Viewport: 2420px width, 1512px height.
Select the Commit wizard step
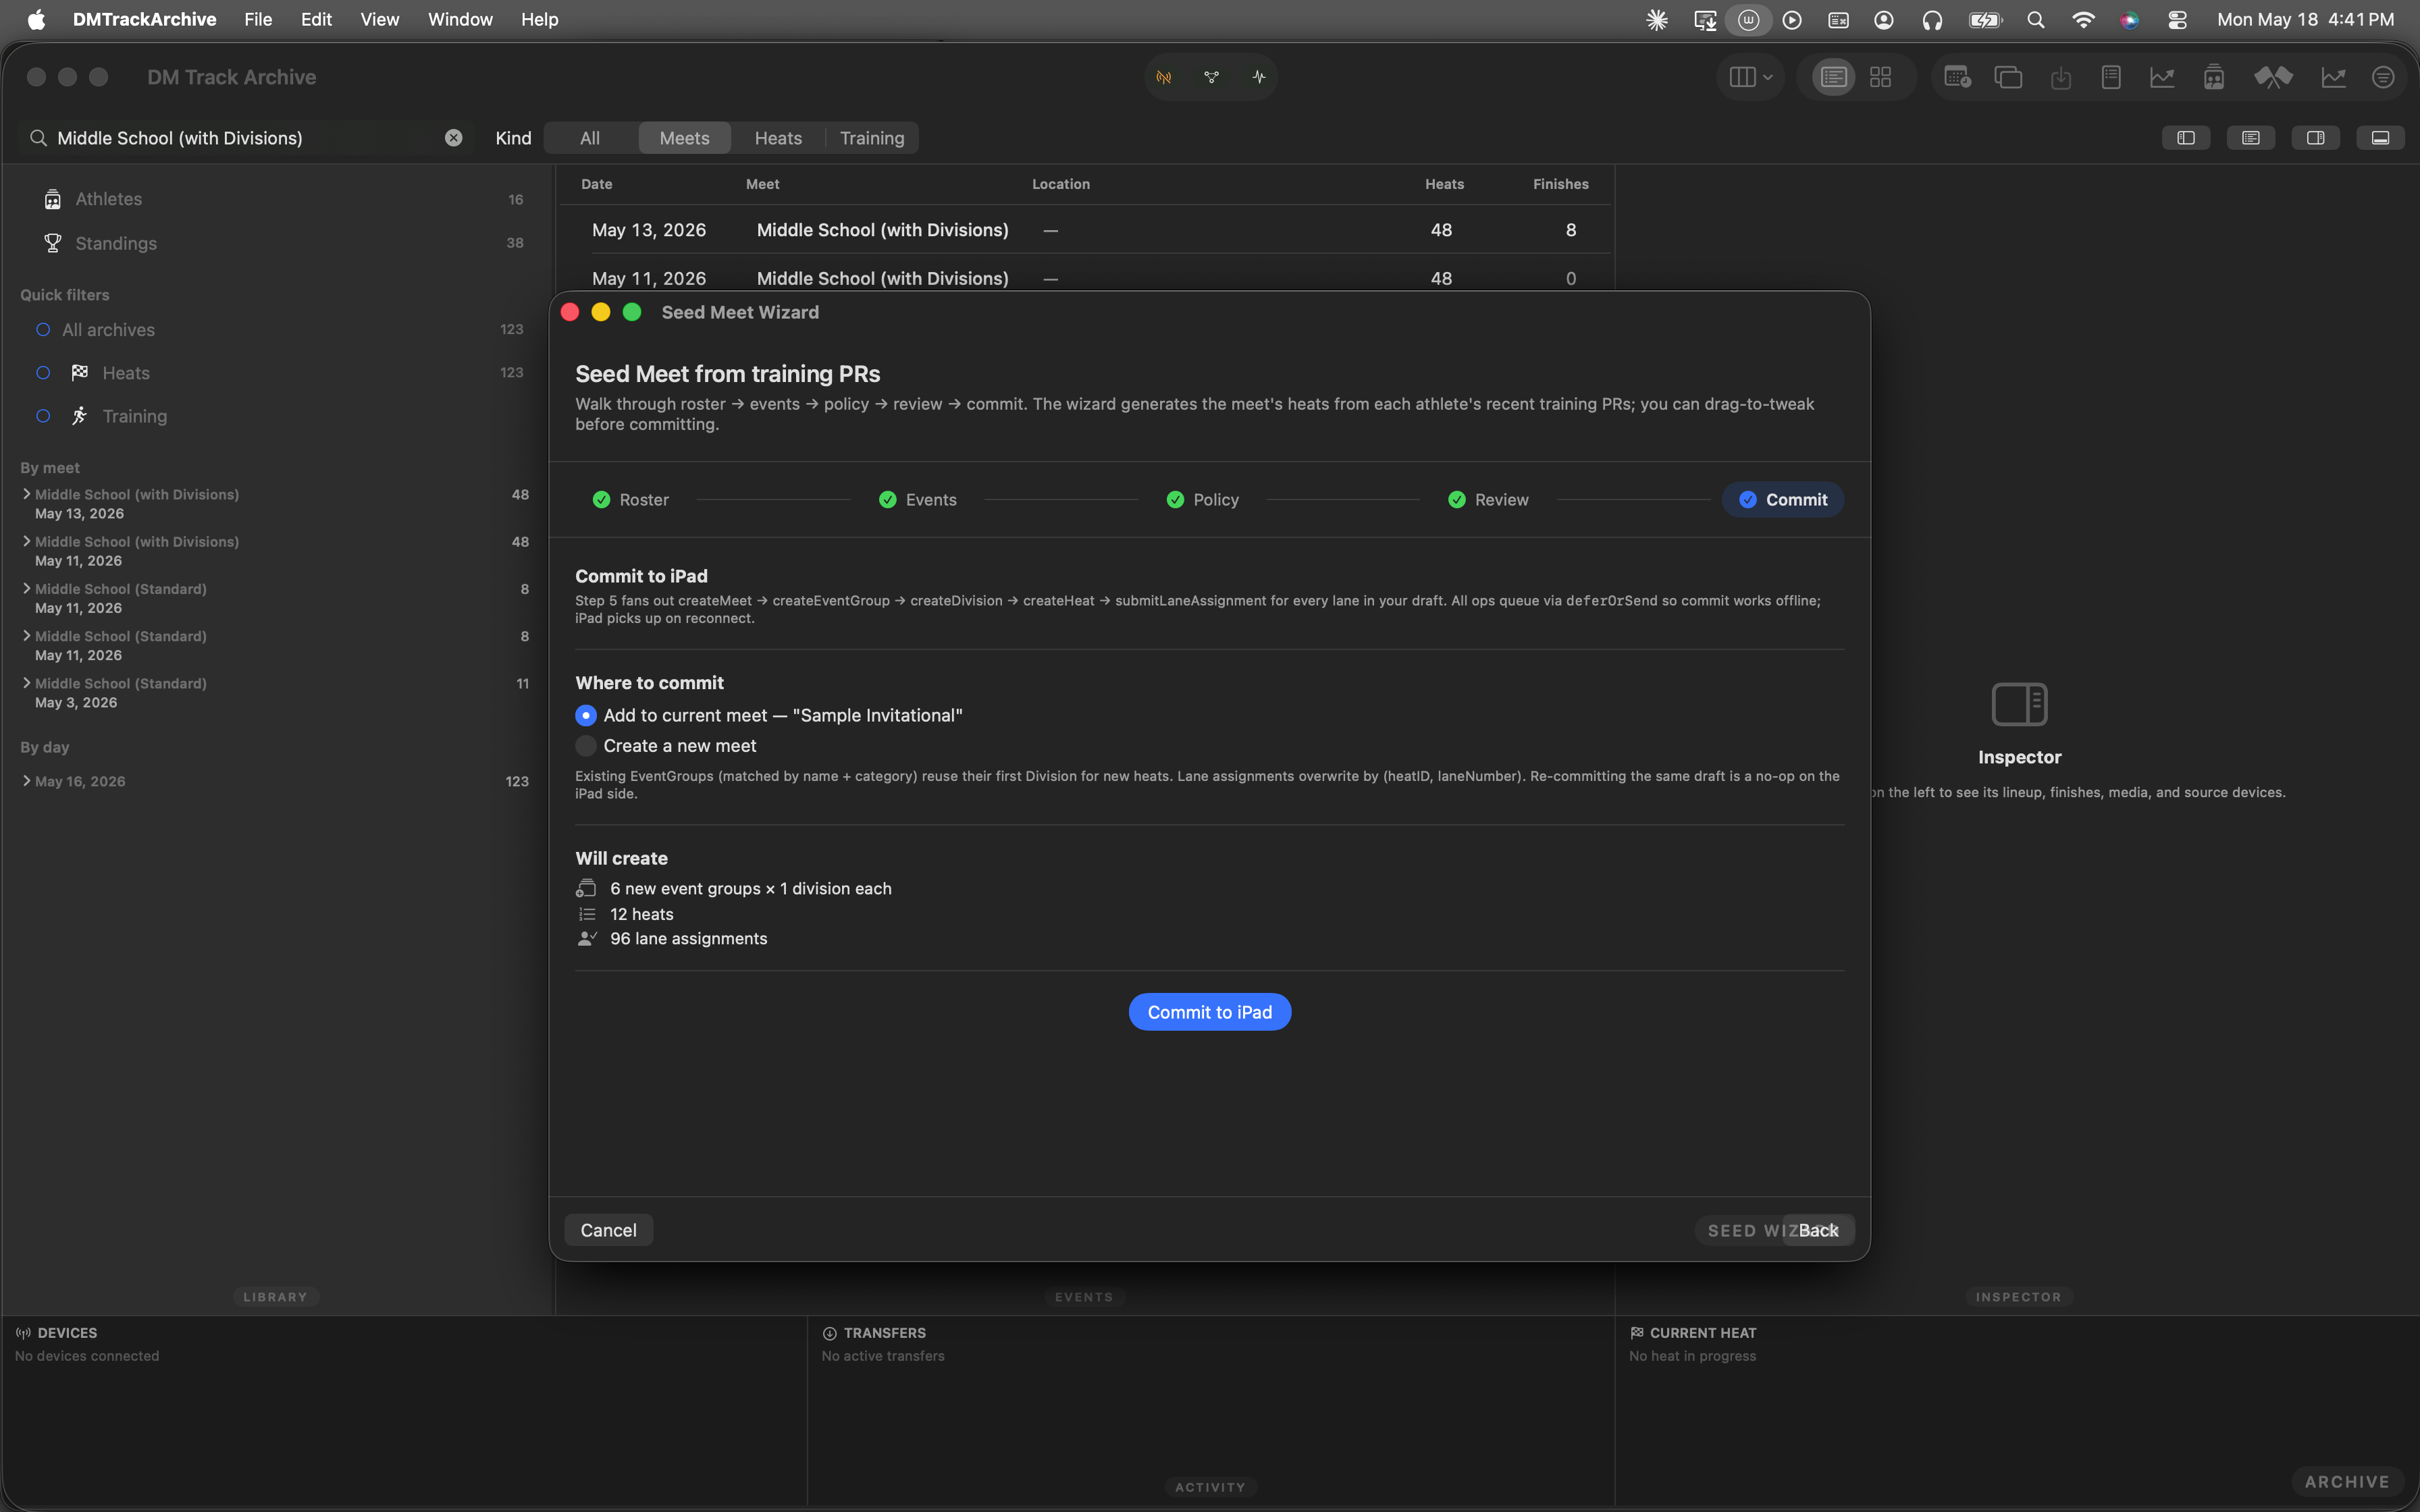tap(1783, 500)
